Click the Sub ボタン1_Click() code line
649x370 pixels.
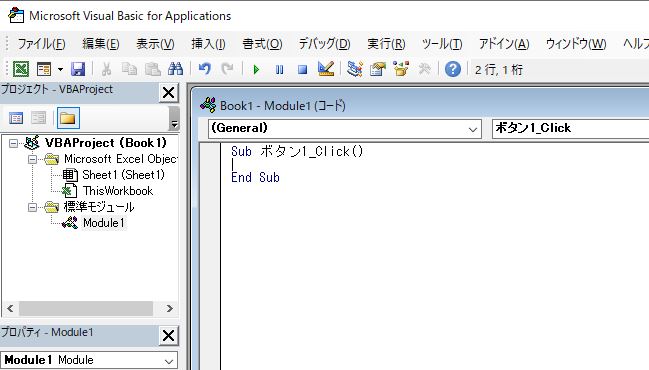(x=297, y=152)
